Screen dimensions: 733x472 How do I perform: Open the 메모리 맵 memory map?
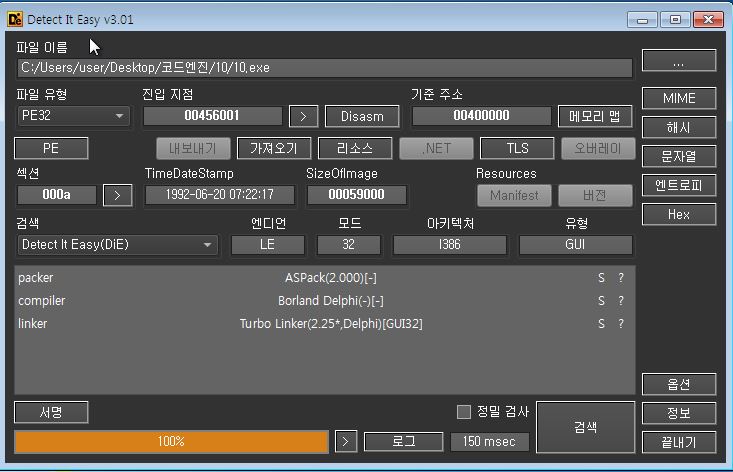coord(595,116)
